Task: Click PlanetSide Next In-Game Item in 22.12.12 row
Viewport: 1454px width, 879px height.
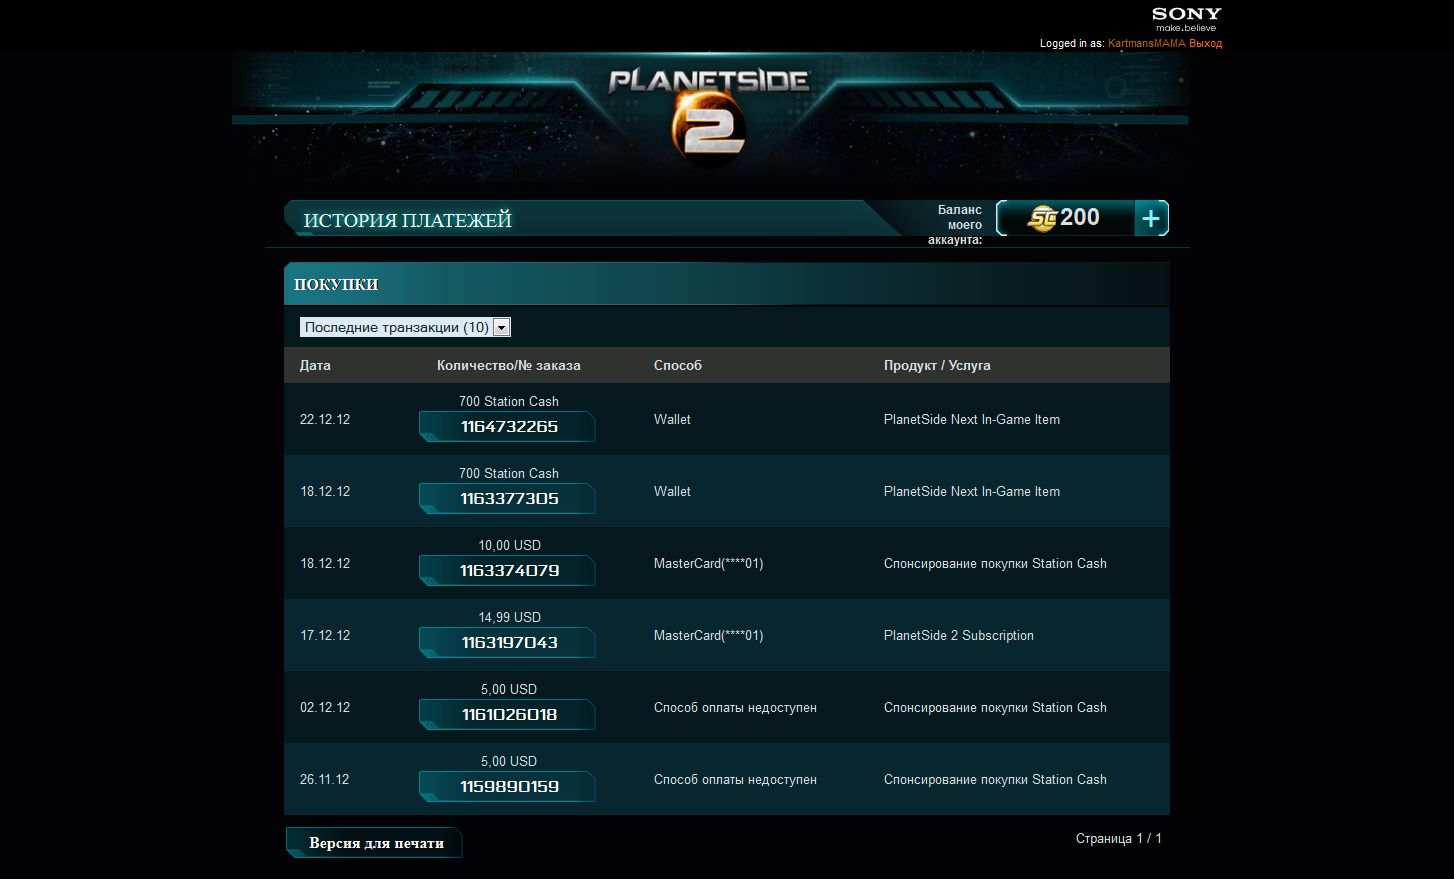Action: click(x=972, y=419)
